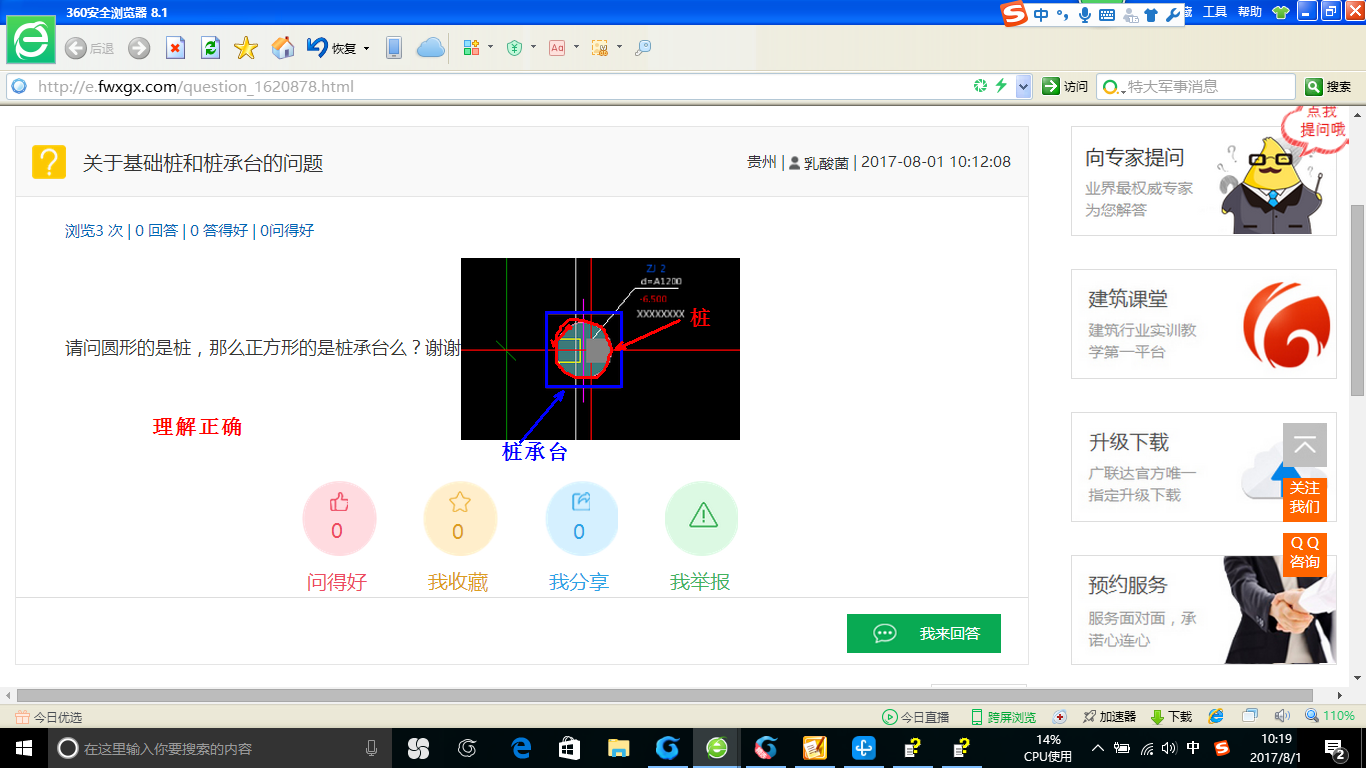The image size is (1366, 768).
Task: Open the 恢复 dropdown arrow
Action: (x=366, y=48)
